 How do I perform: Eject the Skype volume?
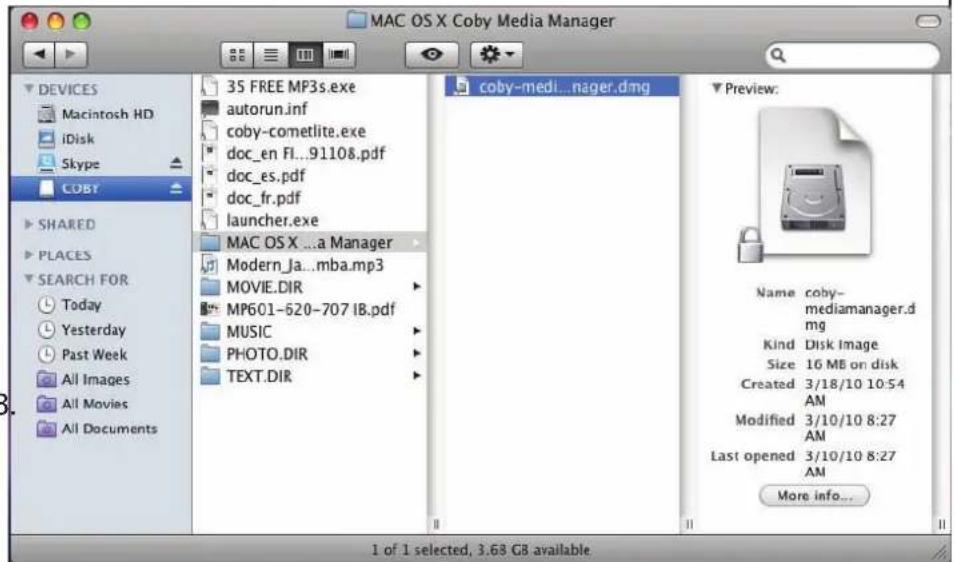point(176,163)
